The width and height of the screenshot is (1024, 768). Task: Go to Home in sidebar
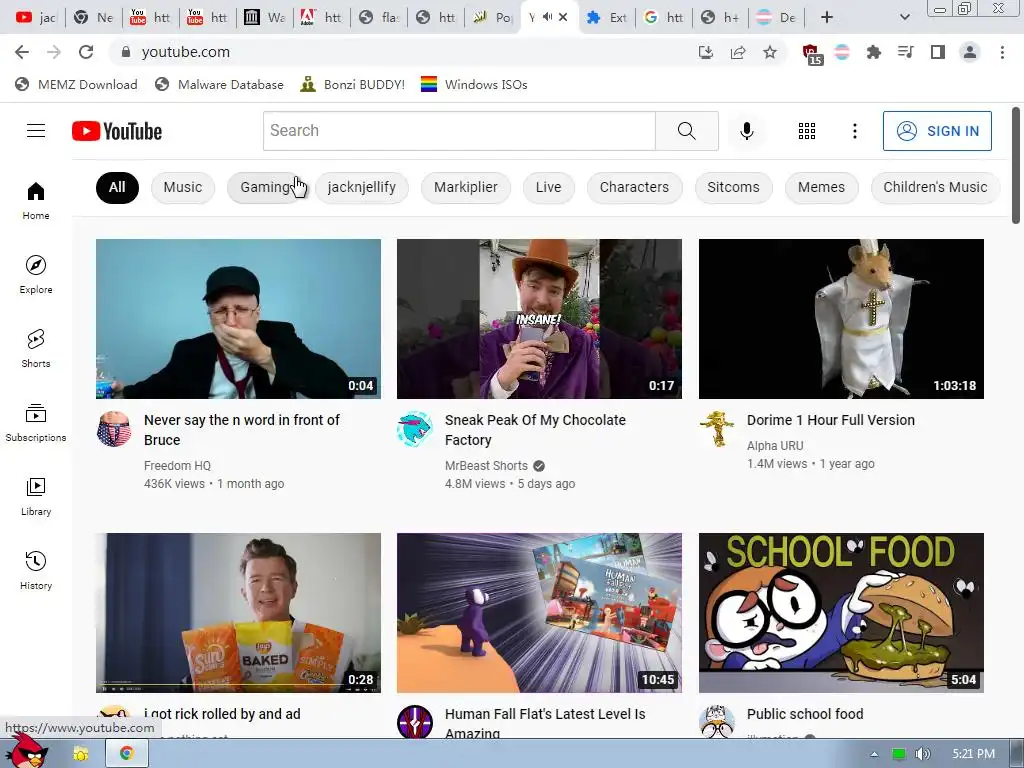tap(36, 200)
